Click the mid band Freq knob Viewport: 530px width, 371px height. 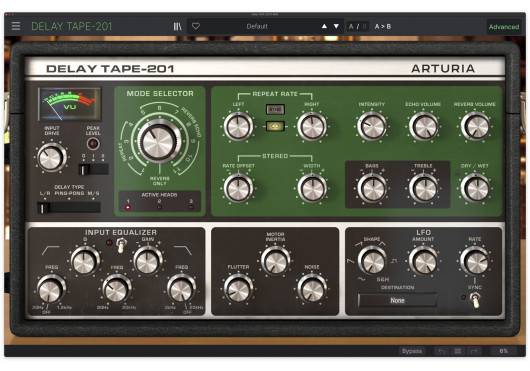pos(116,289)
